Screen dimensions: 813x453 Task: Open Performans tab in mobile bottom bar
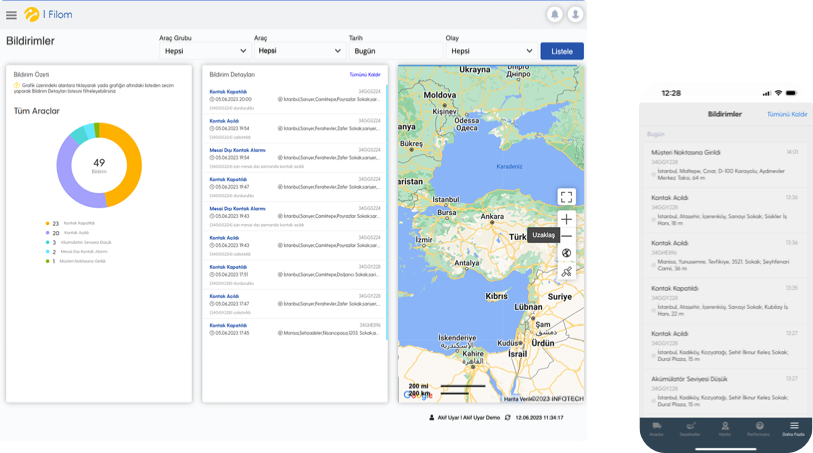click(x=759, y=428)
